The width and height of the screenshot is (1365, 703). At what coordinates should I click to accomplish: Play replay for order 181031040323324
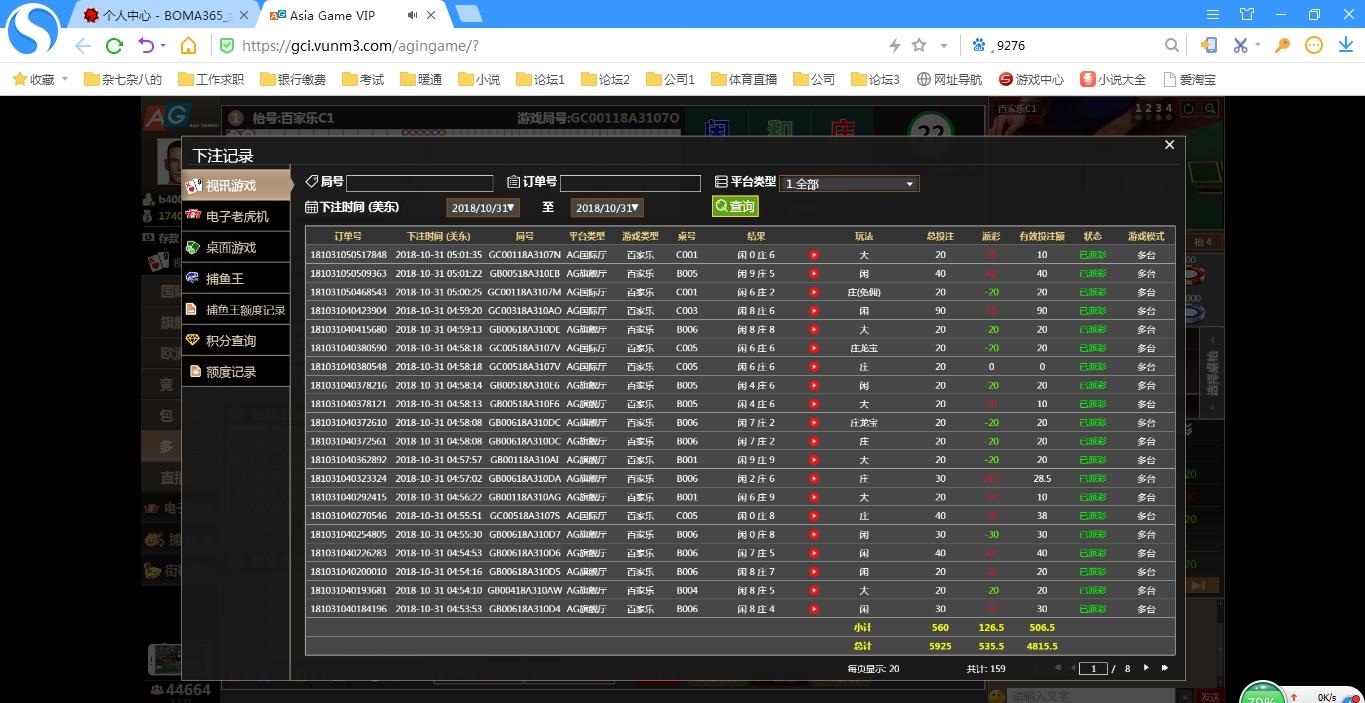click(x=813, y=479)
